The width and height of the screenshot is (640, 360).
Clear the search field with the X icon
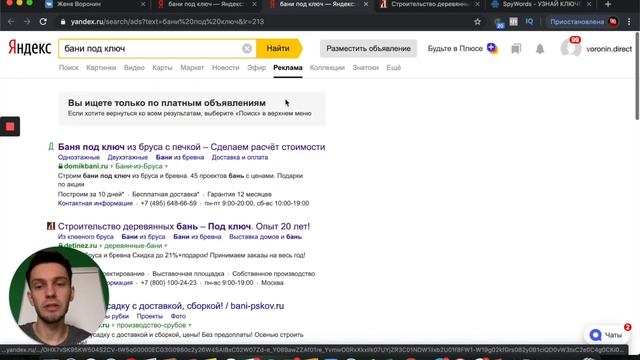(247, 49)
